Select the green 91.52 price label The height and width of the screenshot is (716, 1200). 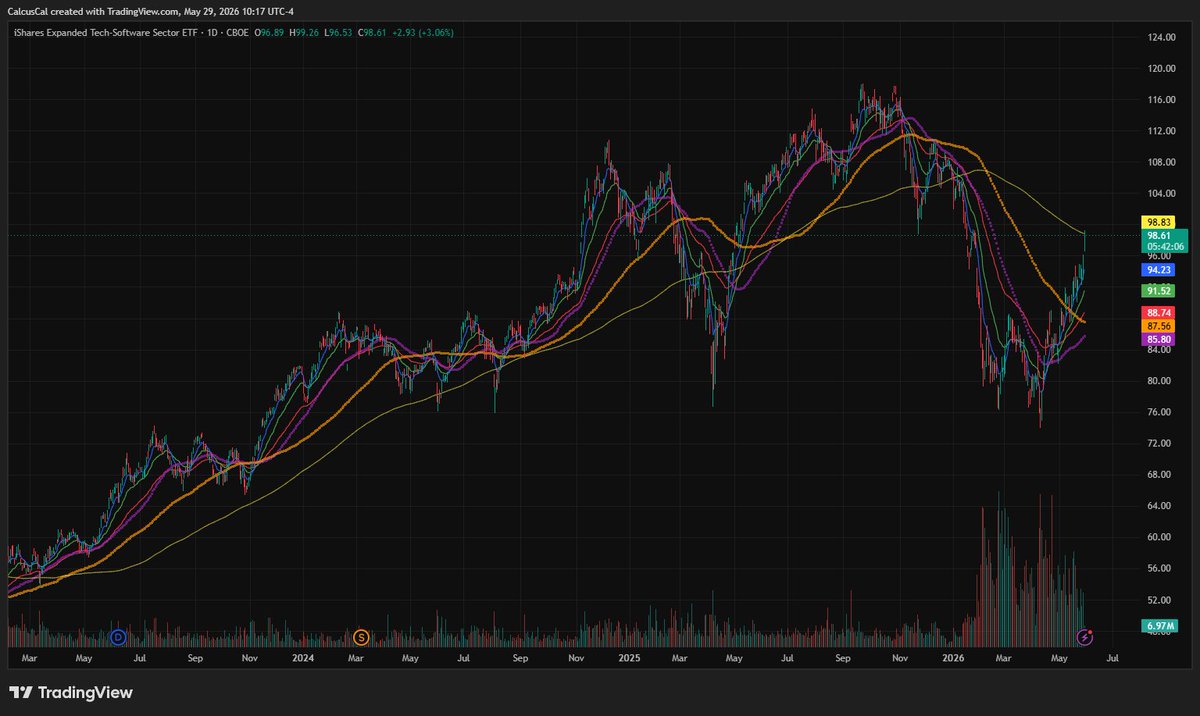tap(1158, 290)
